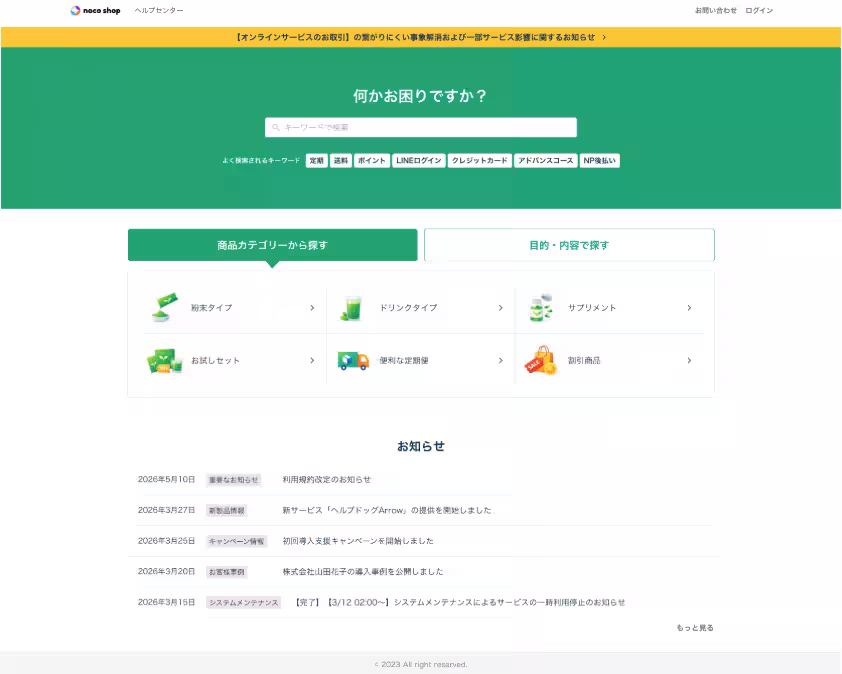Image resolution: width=842 pixels, height=674 pixels.
Task: Select the 送料 keyword tag
Action: tap(341, 161)
